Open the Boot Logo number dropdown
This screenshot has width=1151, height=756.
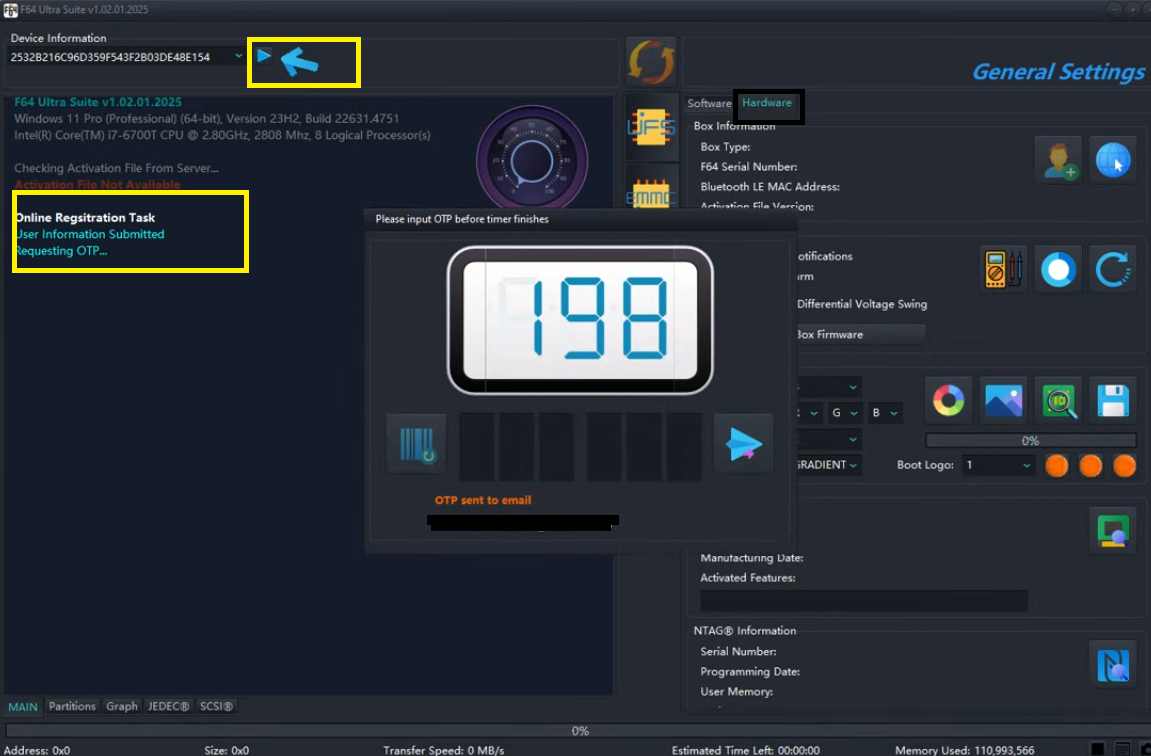tap(998, 465)
